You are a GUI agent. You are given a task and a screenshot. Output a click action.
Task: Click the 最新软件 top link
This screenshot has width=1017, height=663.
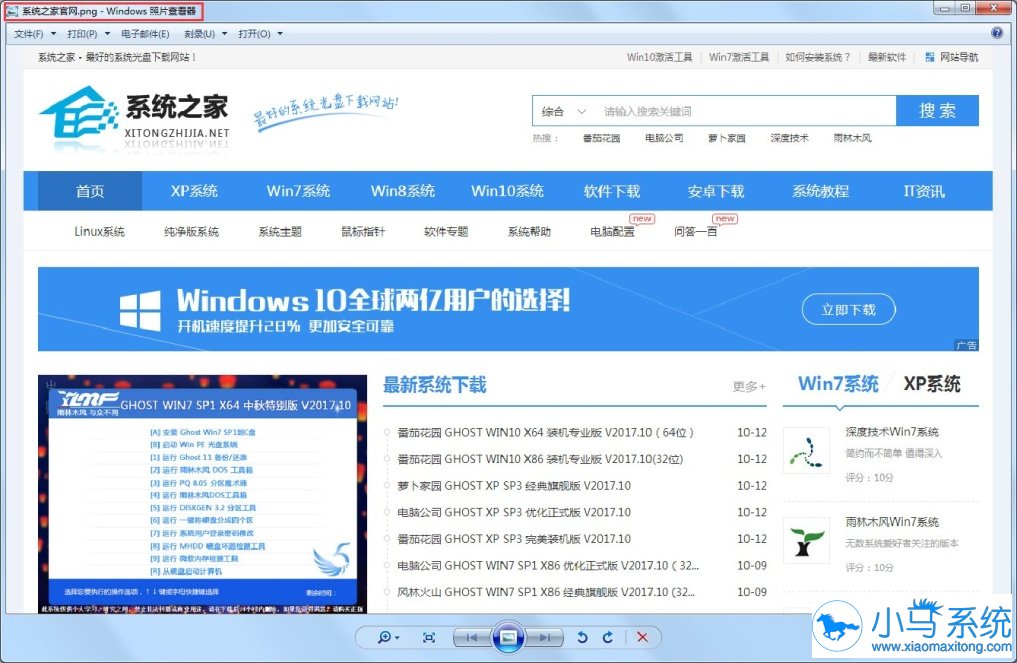(887, 57)
